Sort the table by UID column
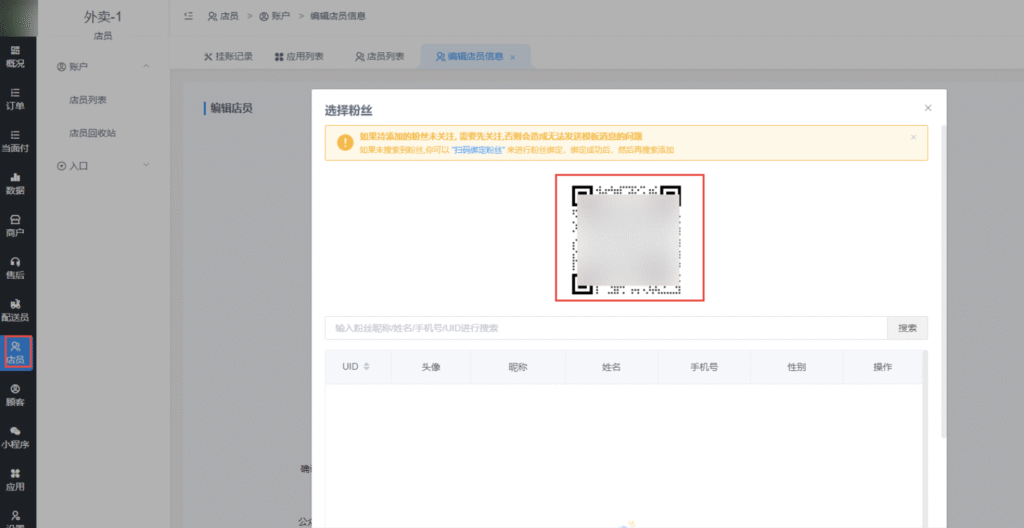The image size is (1024, 528). [366, 367]
